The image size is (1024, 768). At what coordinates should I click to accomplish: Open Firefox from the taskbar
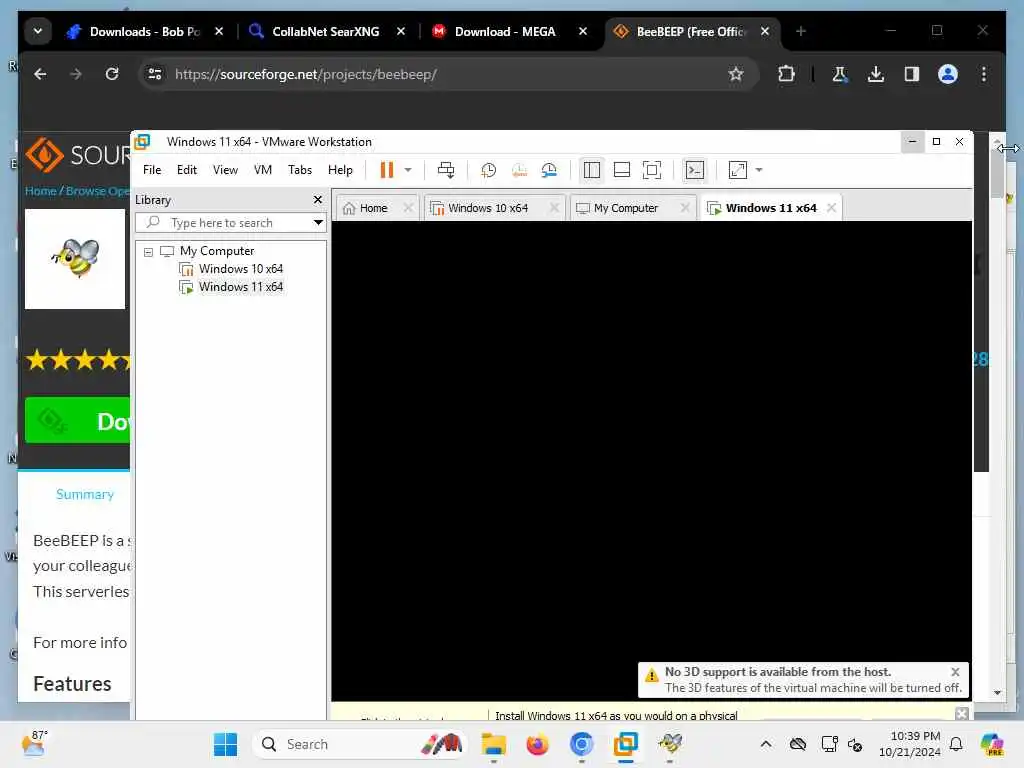tap(537, 744)
